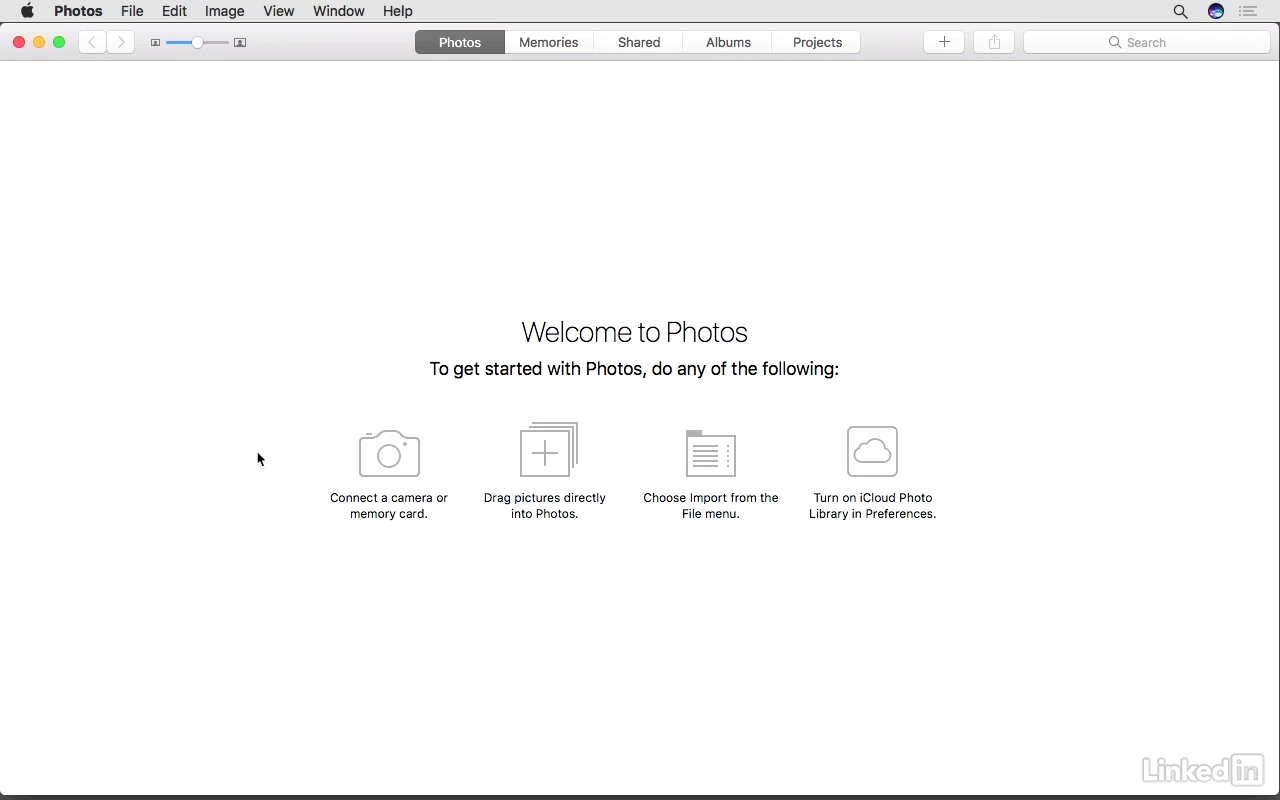
Task: Click the plus Add button in toolbar
Action: point(944,42)
